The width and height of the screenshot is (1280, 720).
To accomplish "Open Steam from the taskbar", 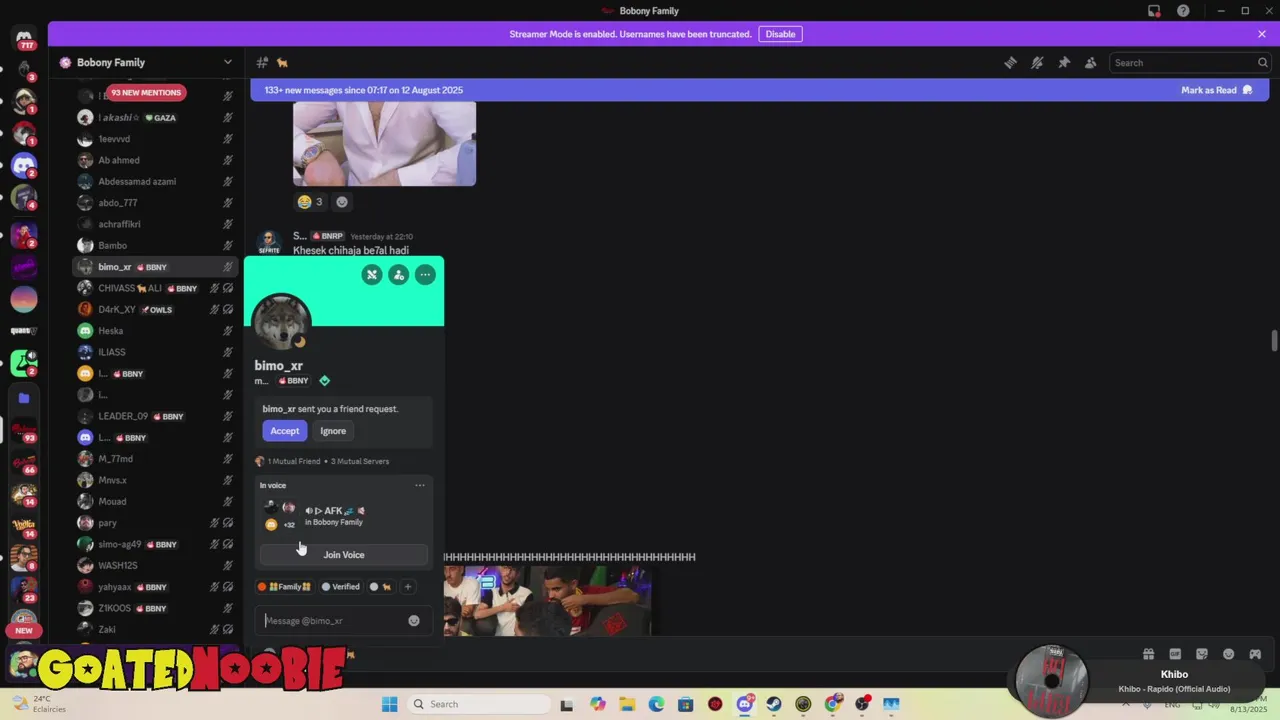I will click(774, 704).
